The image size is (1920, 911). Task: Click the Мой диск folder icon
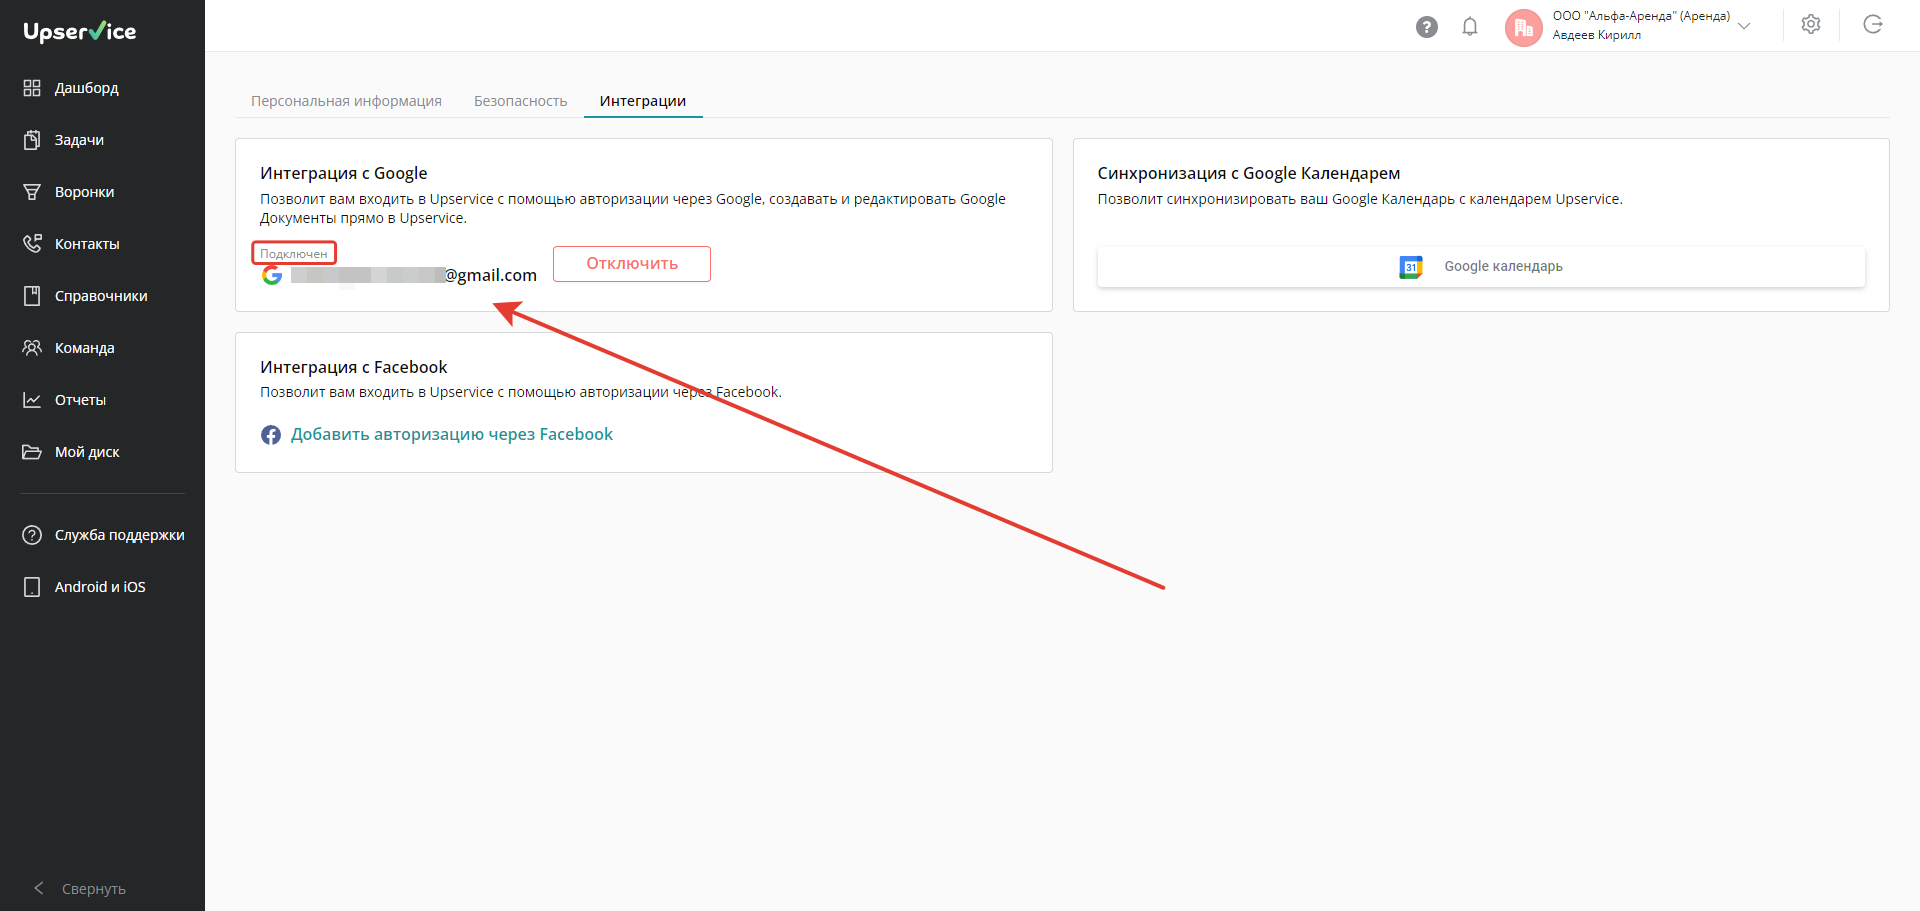pyautogui.click(x=32, y=452)
